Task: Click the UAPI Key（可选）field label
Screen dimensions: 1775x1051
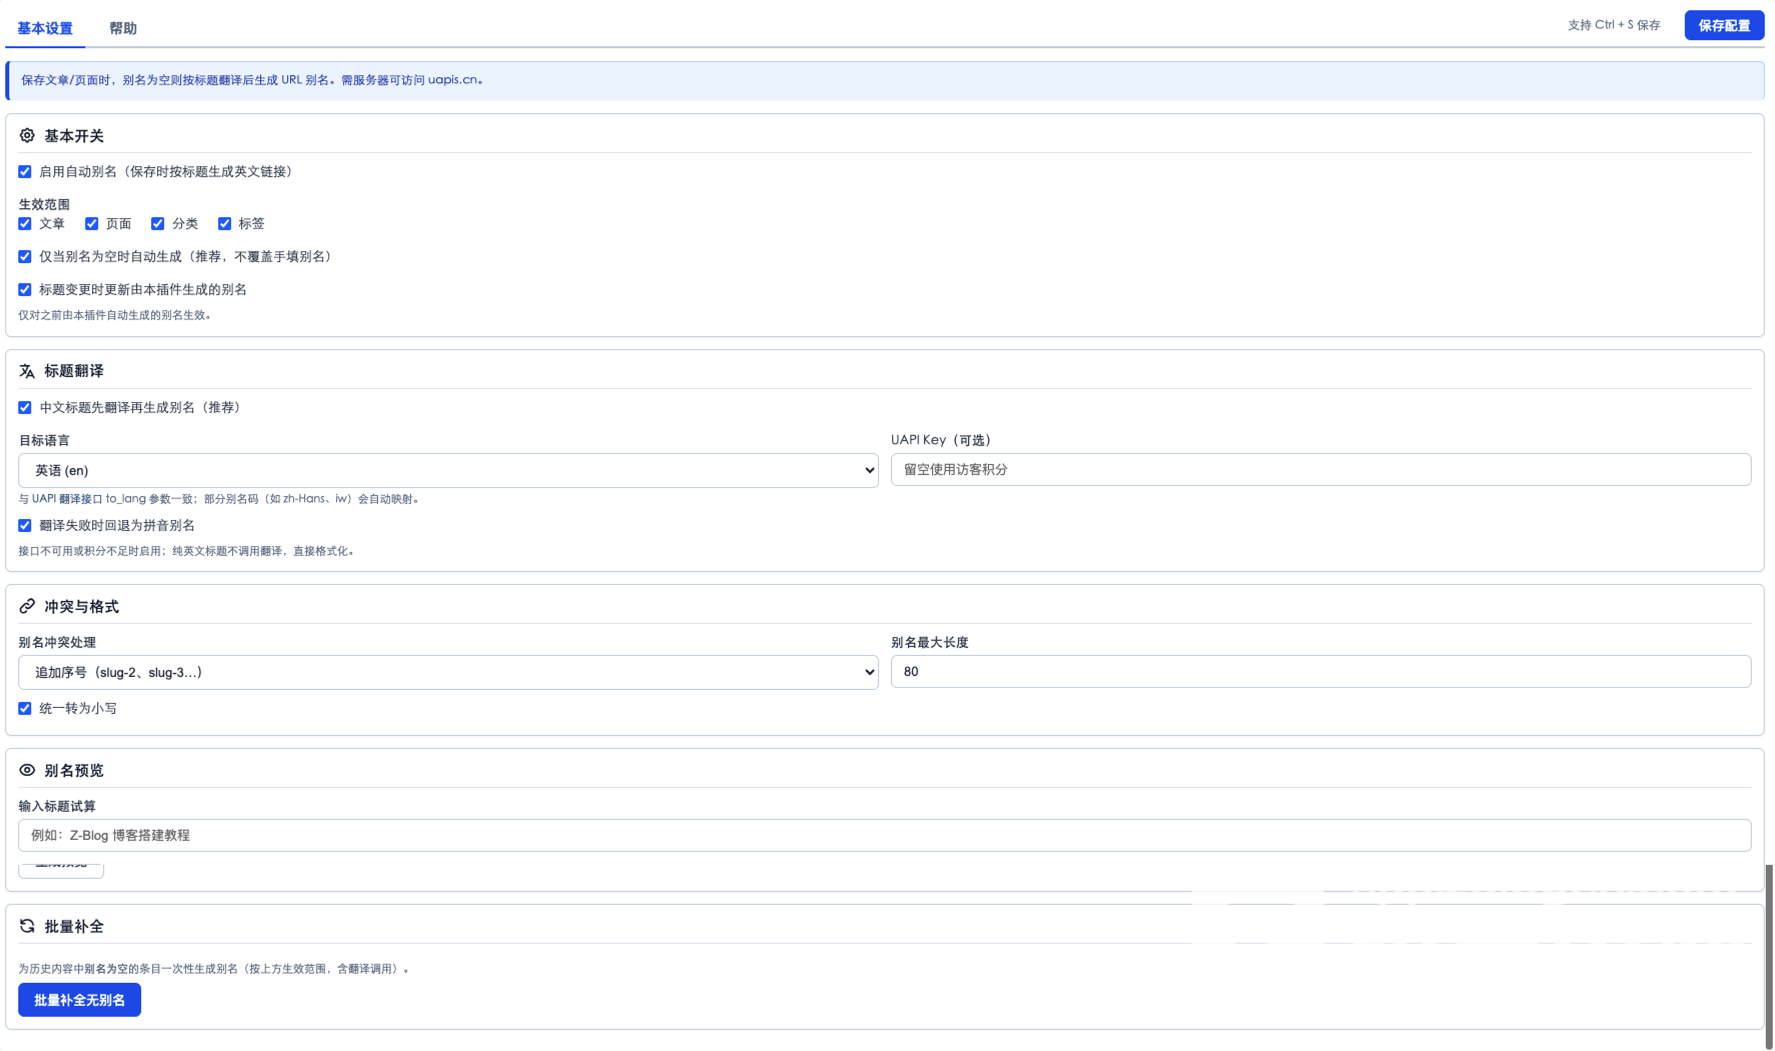Action: click(941, 440)
